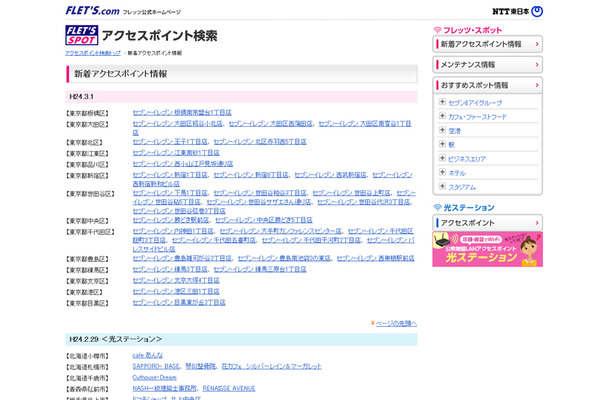Open the スタジアム sidebar link
The width and height of the screenshot is (610, 400).
pos(462,187)
